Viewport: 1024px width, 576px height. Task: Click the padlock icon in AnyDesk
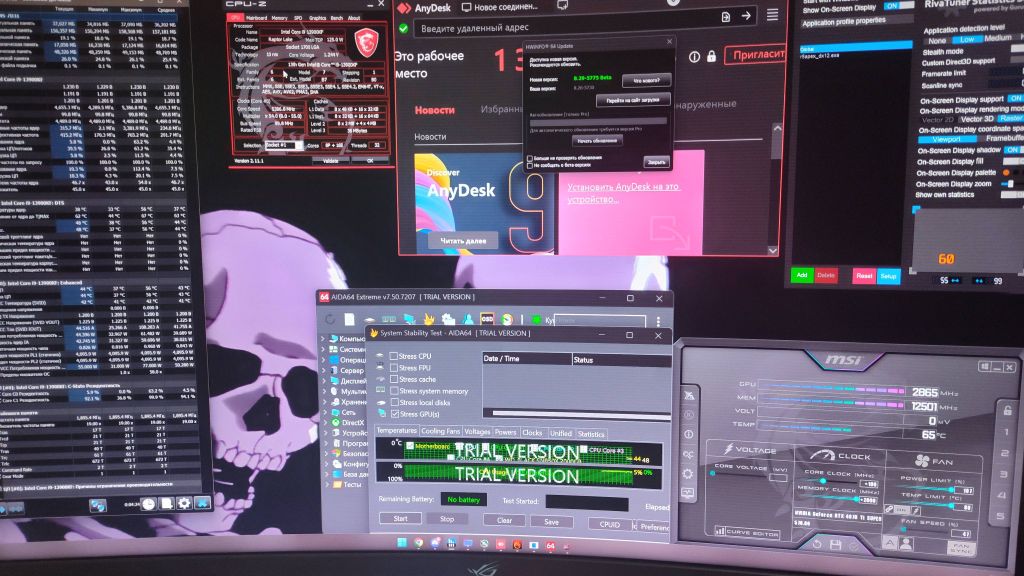[x=711, y=57]
